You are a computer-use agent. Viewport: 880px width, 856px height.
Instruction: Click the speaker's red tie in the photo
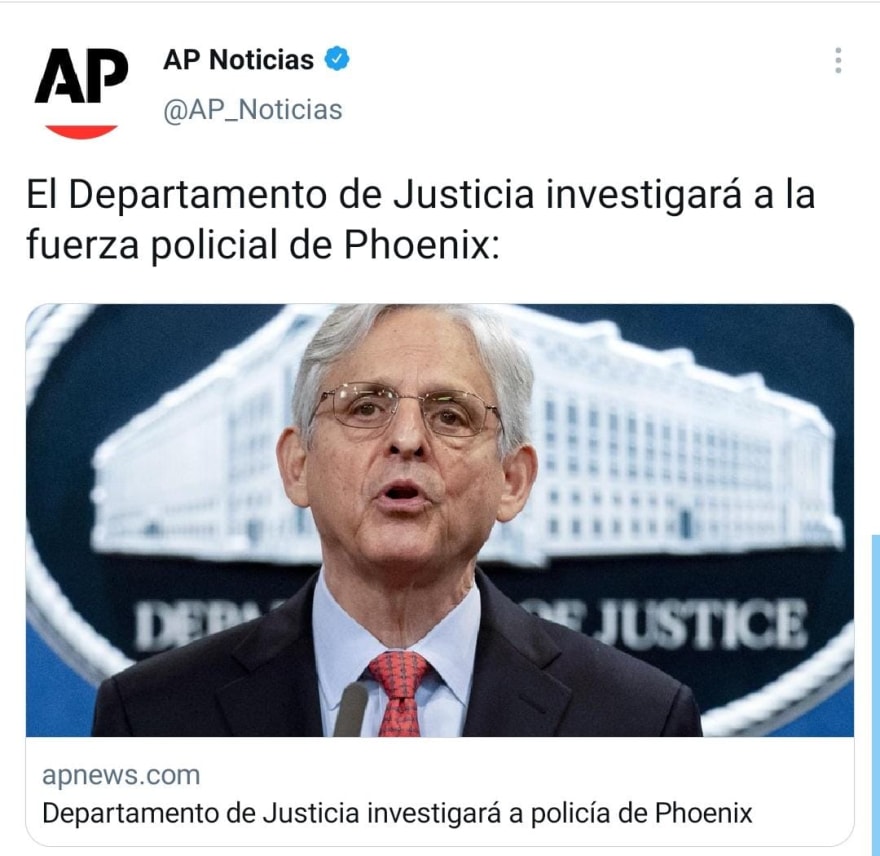click(399, 693)
